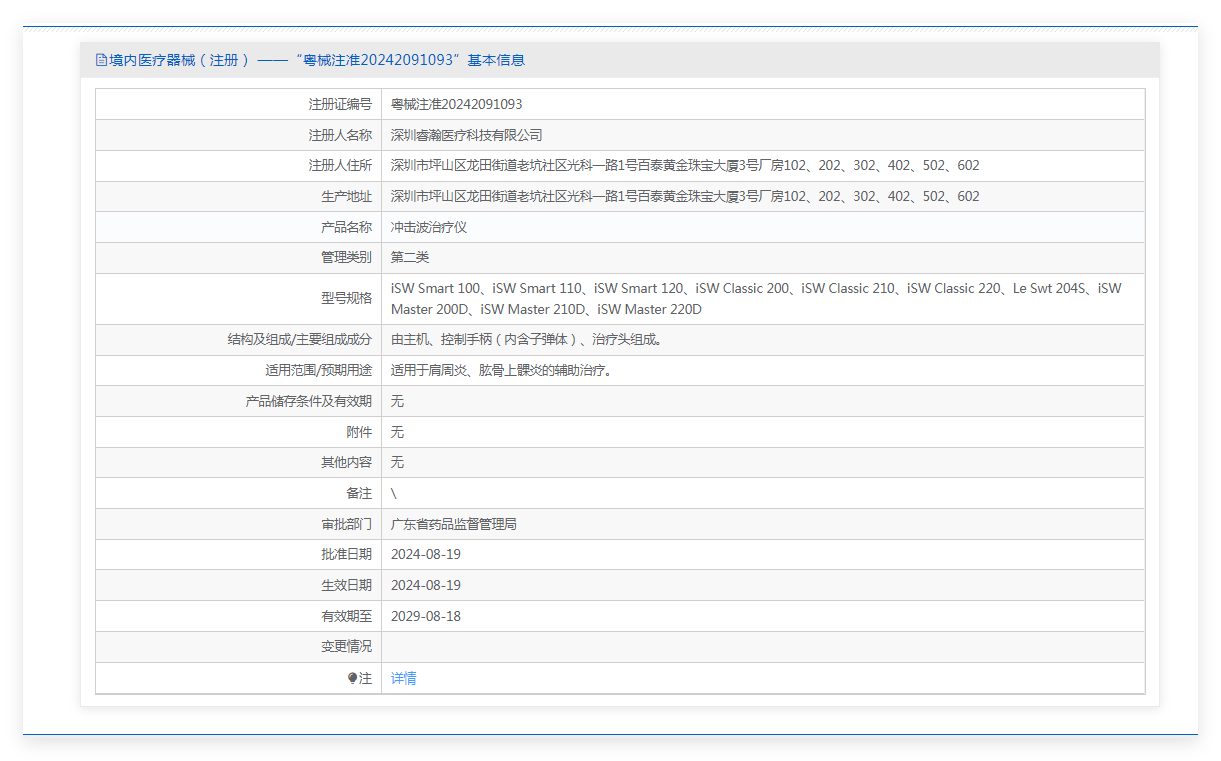The image size is (1221, 761).
Task: Select the 无 value in 附件 row
Action: pos(397,432)
